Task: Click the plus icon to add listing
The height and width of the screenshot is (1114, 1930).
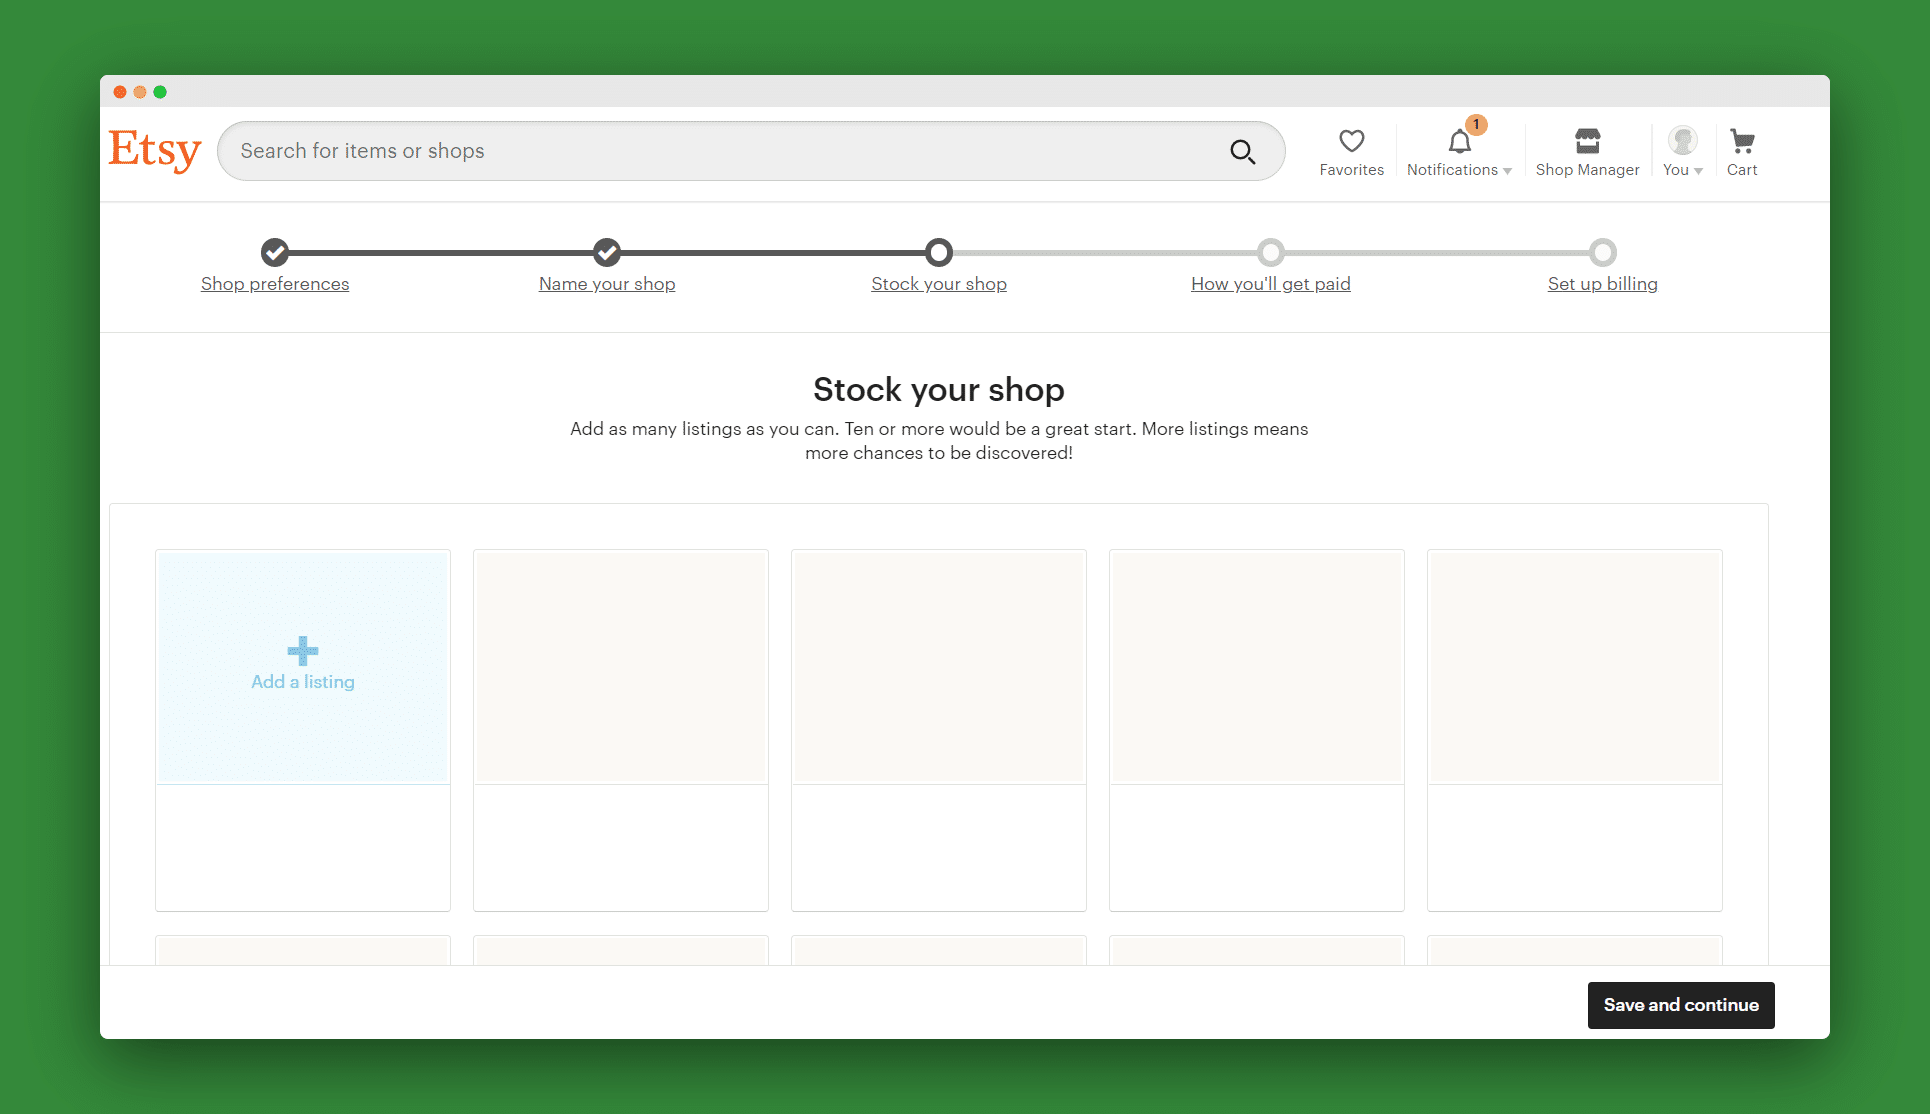Action: pos(303,651)
